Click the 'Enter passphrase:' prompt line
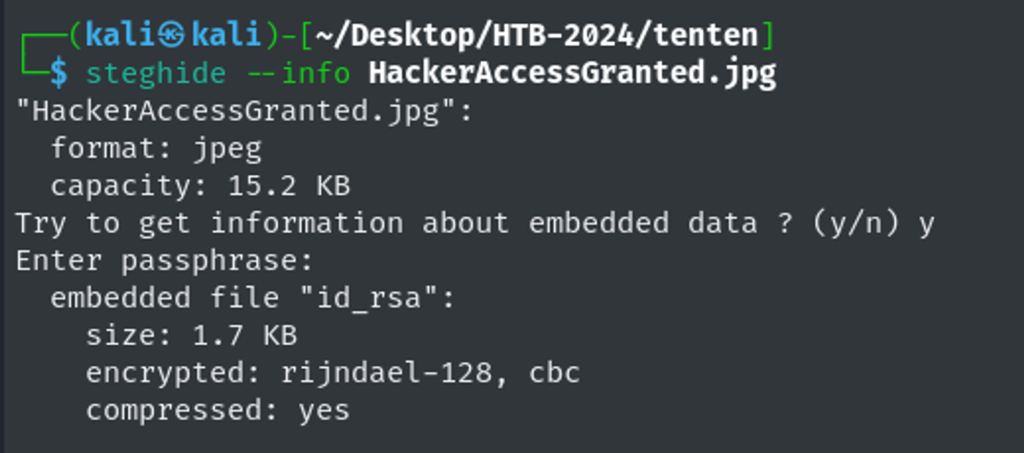1024x453 pixels. 165,260
